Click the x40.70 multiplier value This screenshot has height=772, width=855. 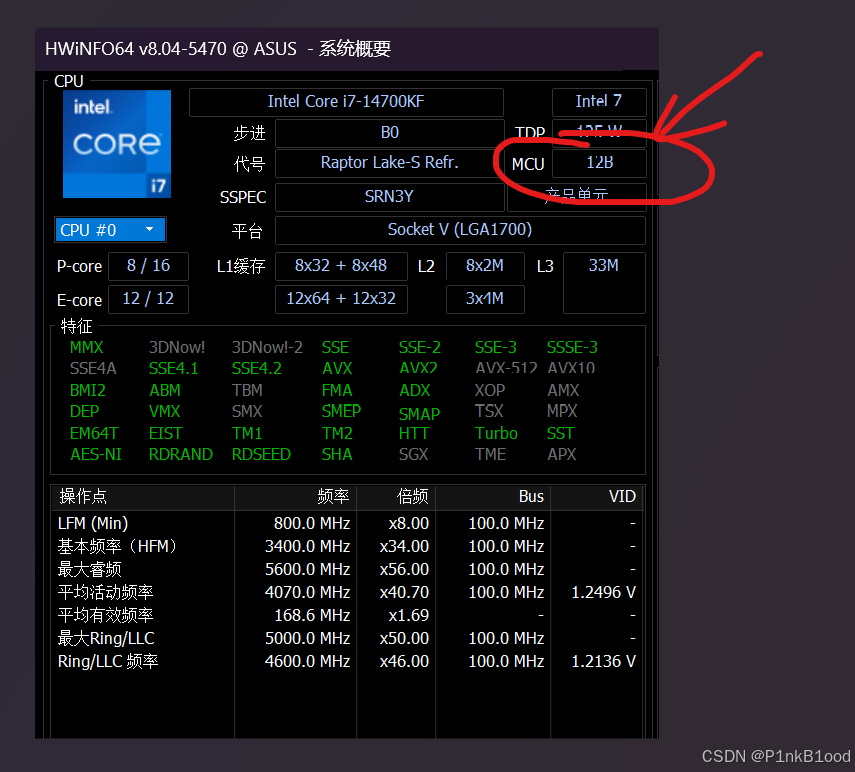(404, 592)
